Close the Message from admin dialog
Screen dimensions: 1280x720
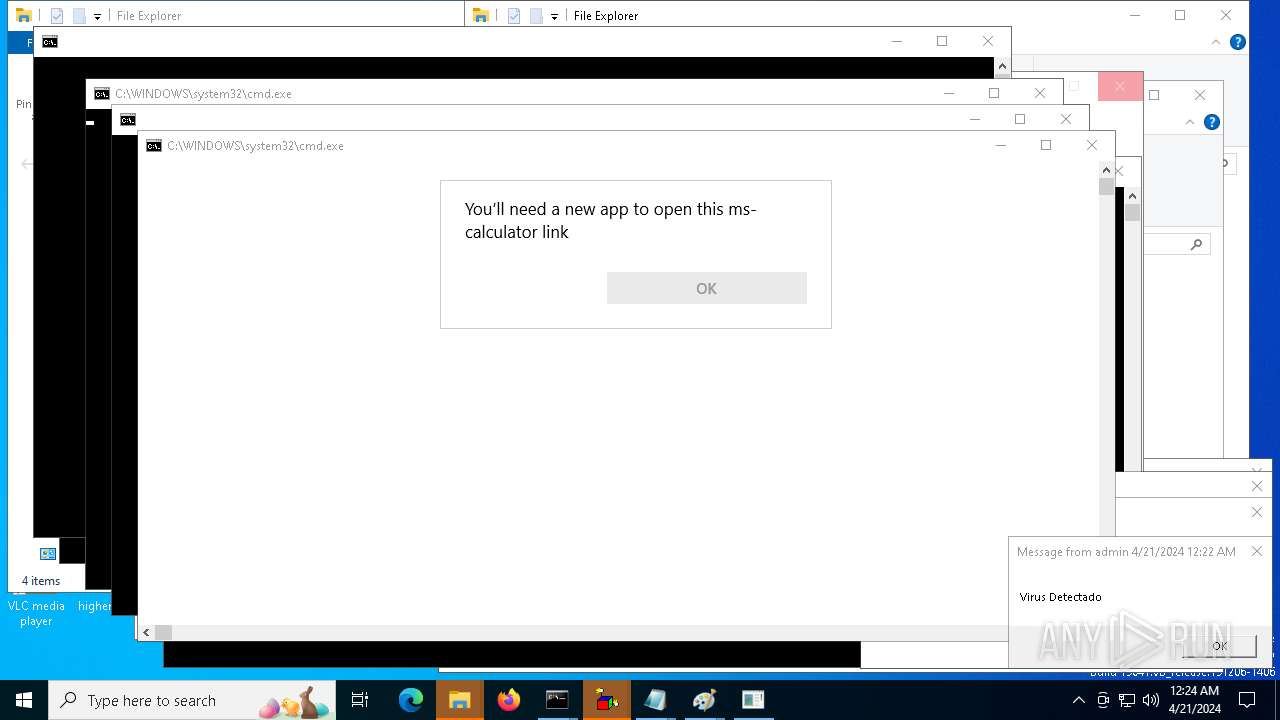[1257, 551]
